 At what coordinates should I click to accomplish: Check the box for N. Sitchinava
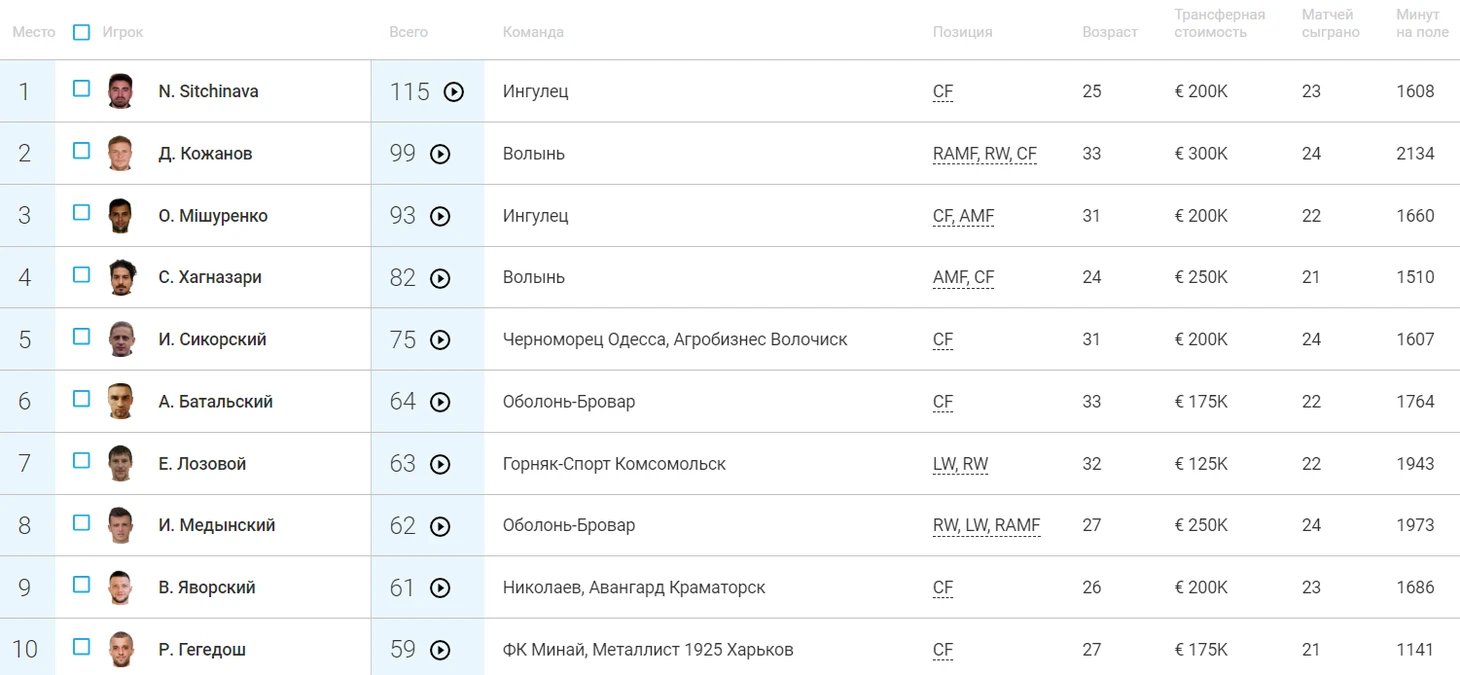pos(82,89)
